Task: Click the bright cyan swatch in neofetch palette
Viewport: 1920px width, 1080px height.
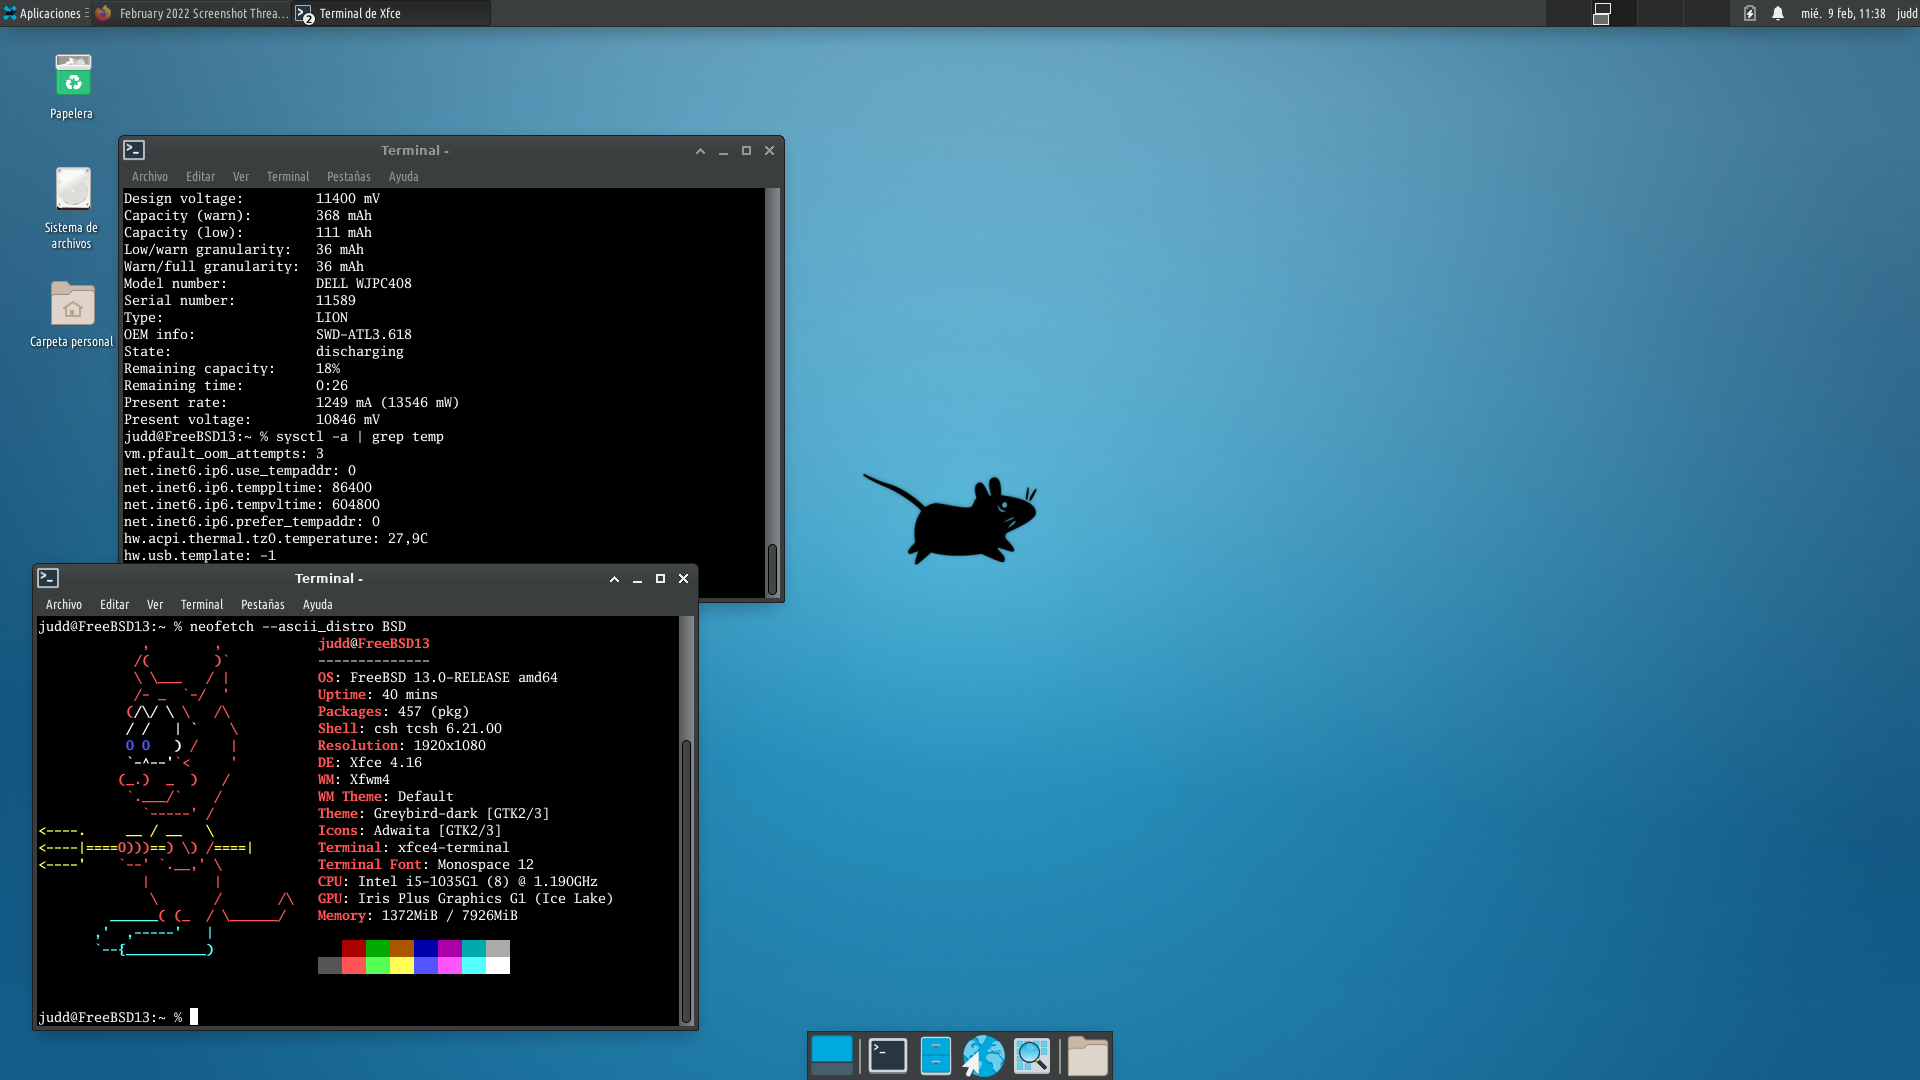Action: [474, 965]
